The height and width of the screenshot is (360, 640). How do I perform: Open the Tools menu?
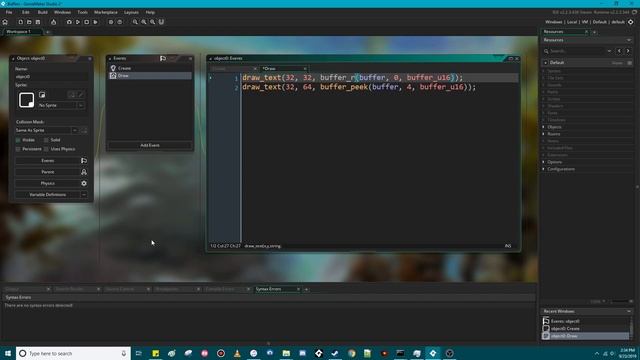(82, 12)
